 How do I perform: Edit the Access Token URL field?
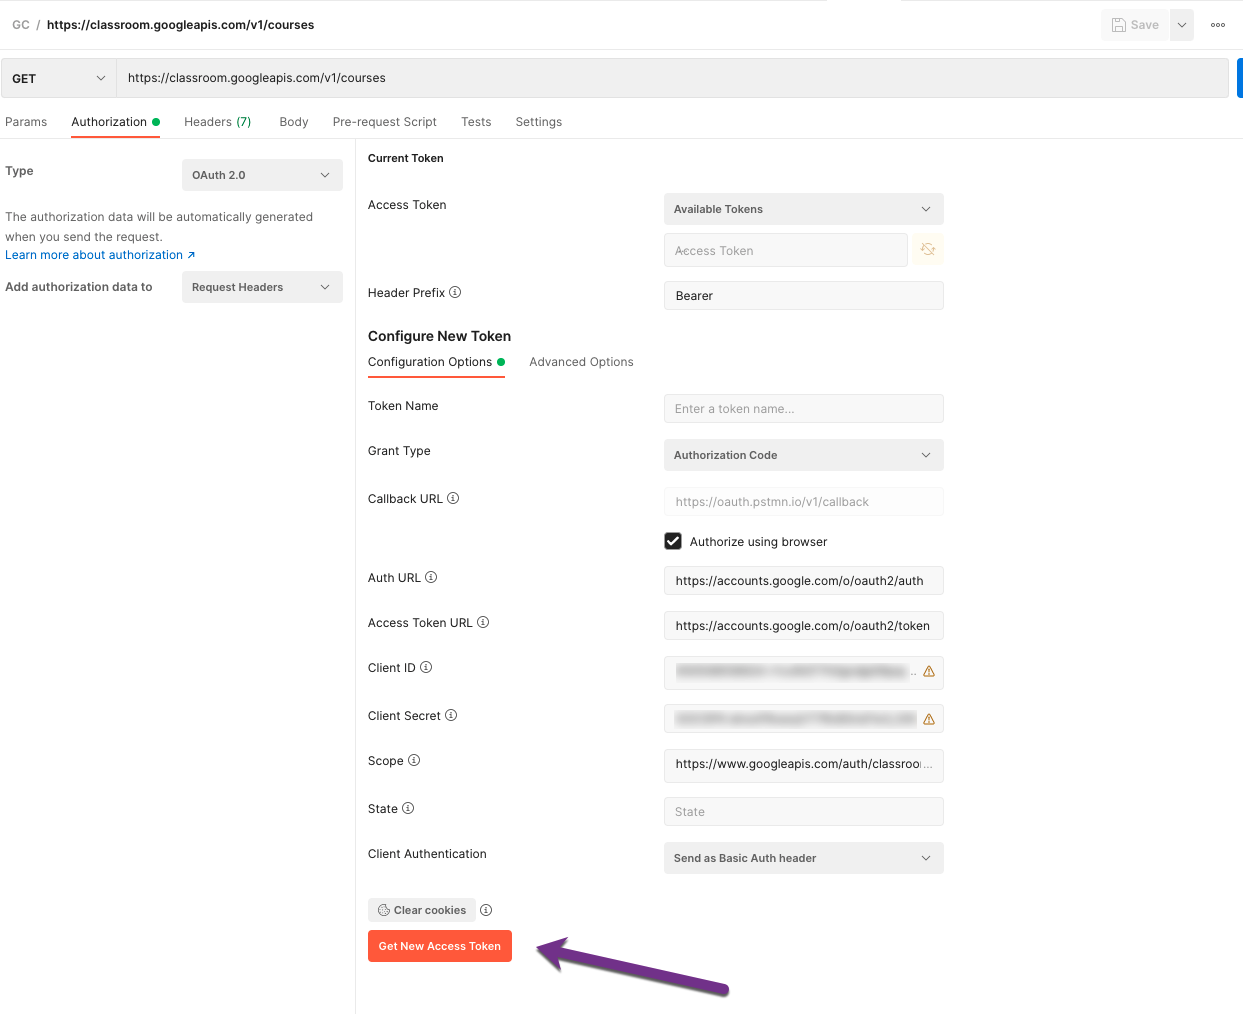pyautogui.click(x=803, y=626)
